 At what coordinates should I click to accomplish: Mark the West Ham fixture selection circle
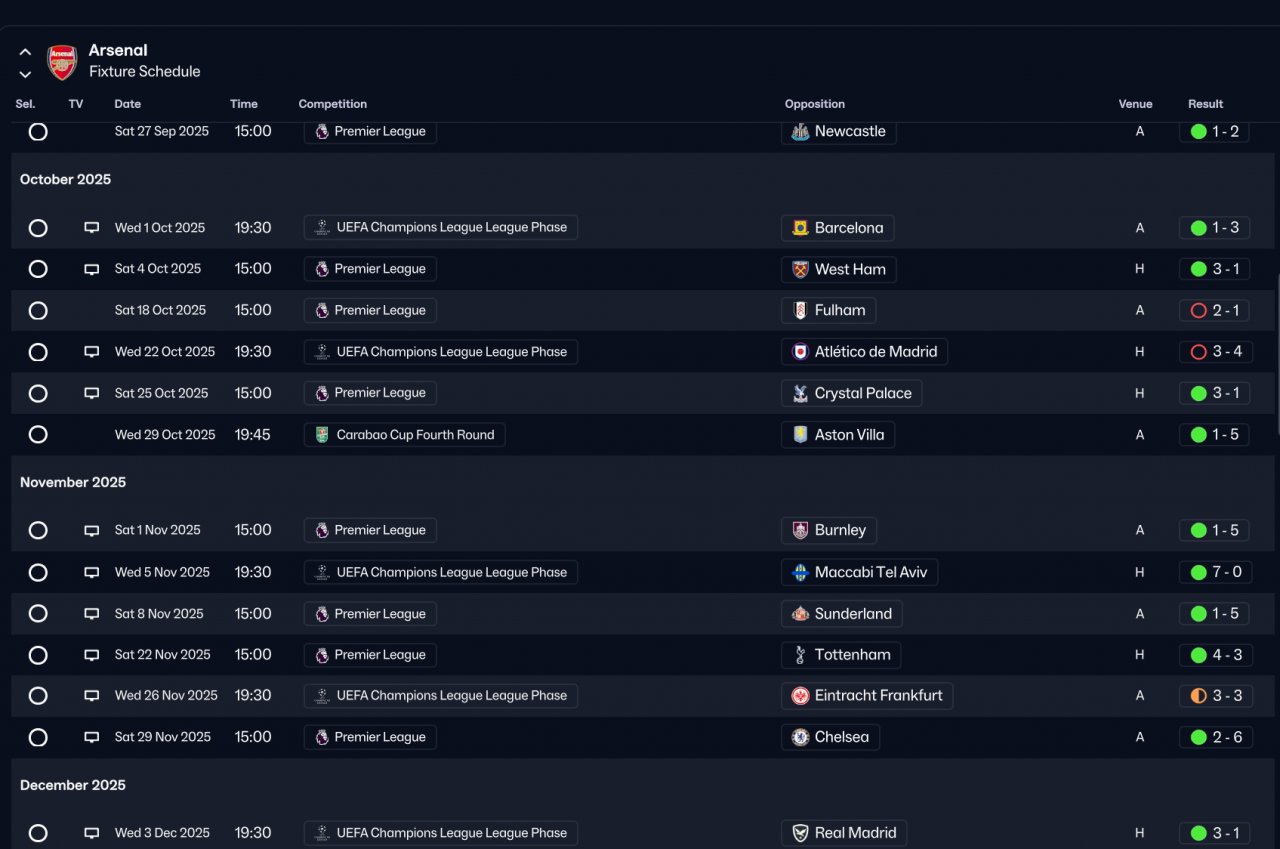pos(38,269)
